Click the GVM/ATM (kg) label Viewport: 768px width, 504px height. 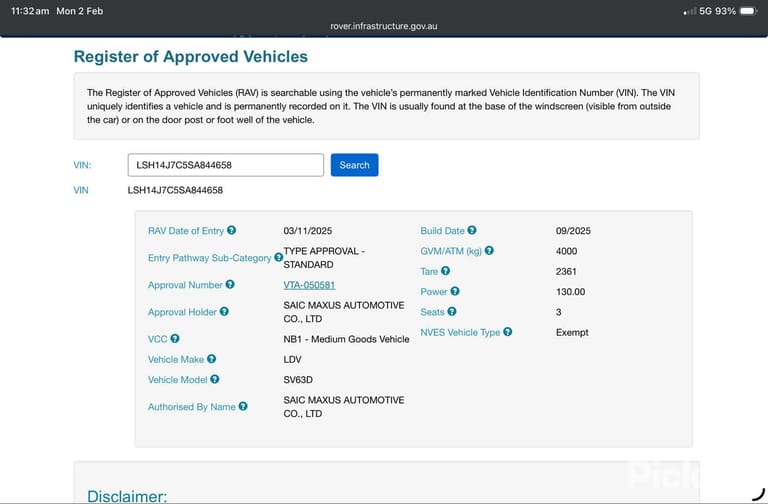coord(451,251)
